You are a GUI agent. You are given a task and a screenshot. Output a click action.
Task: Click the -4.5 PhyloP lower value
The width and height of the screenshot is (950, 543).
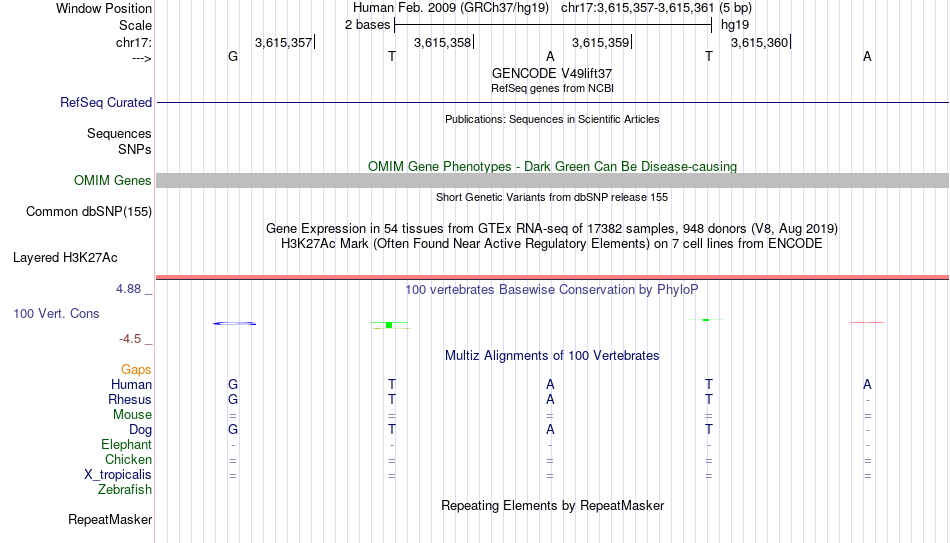coord(130,339)
